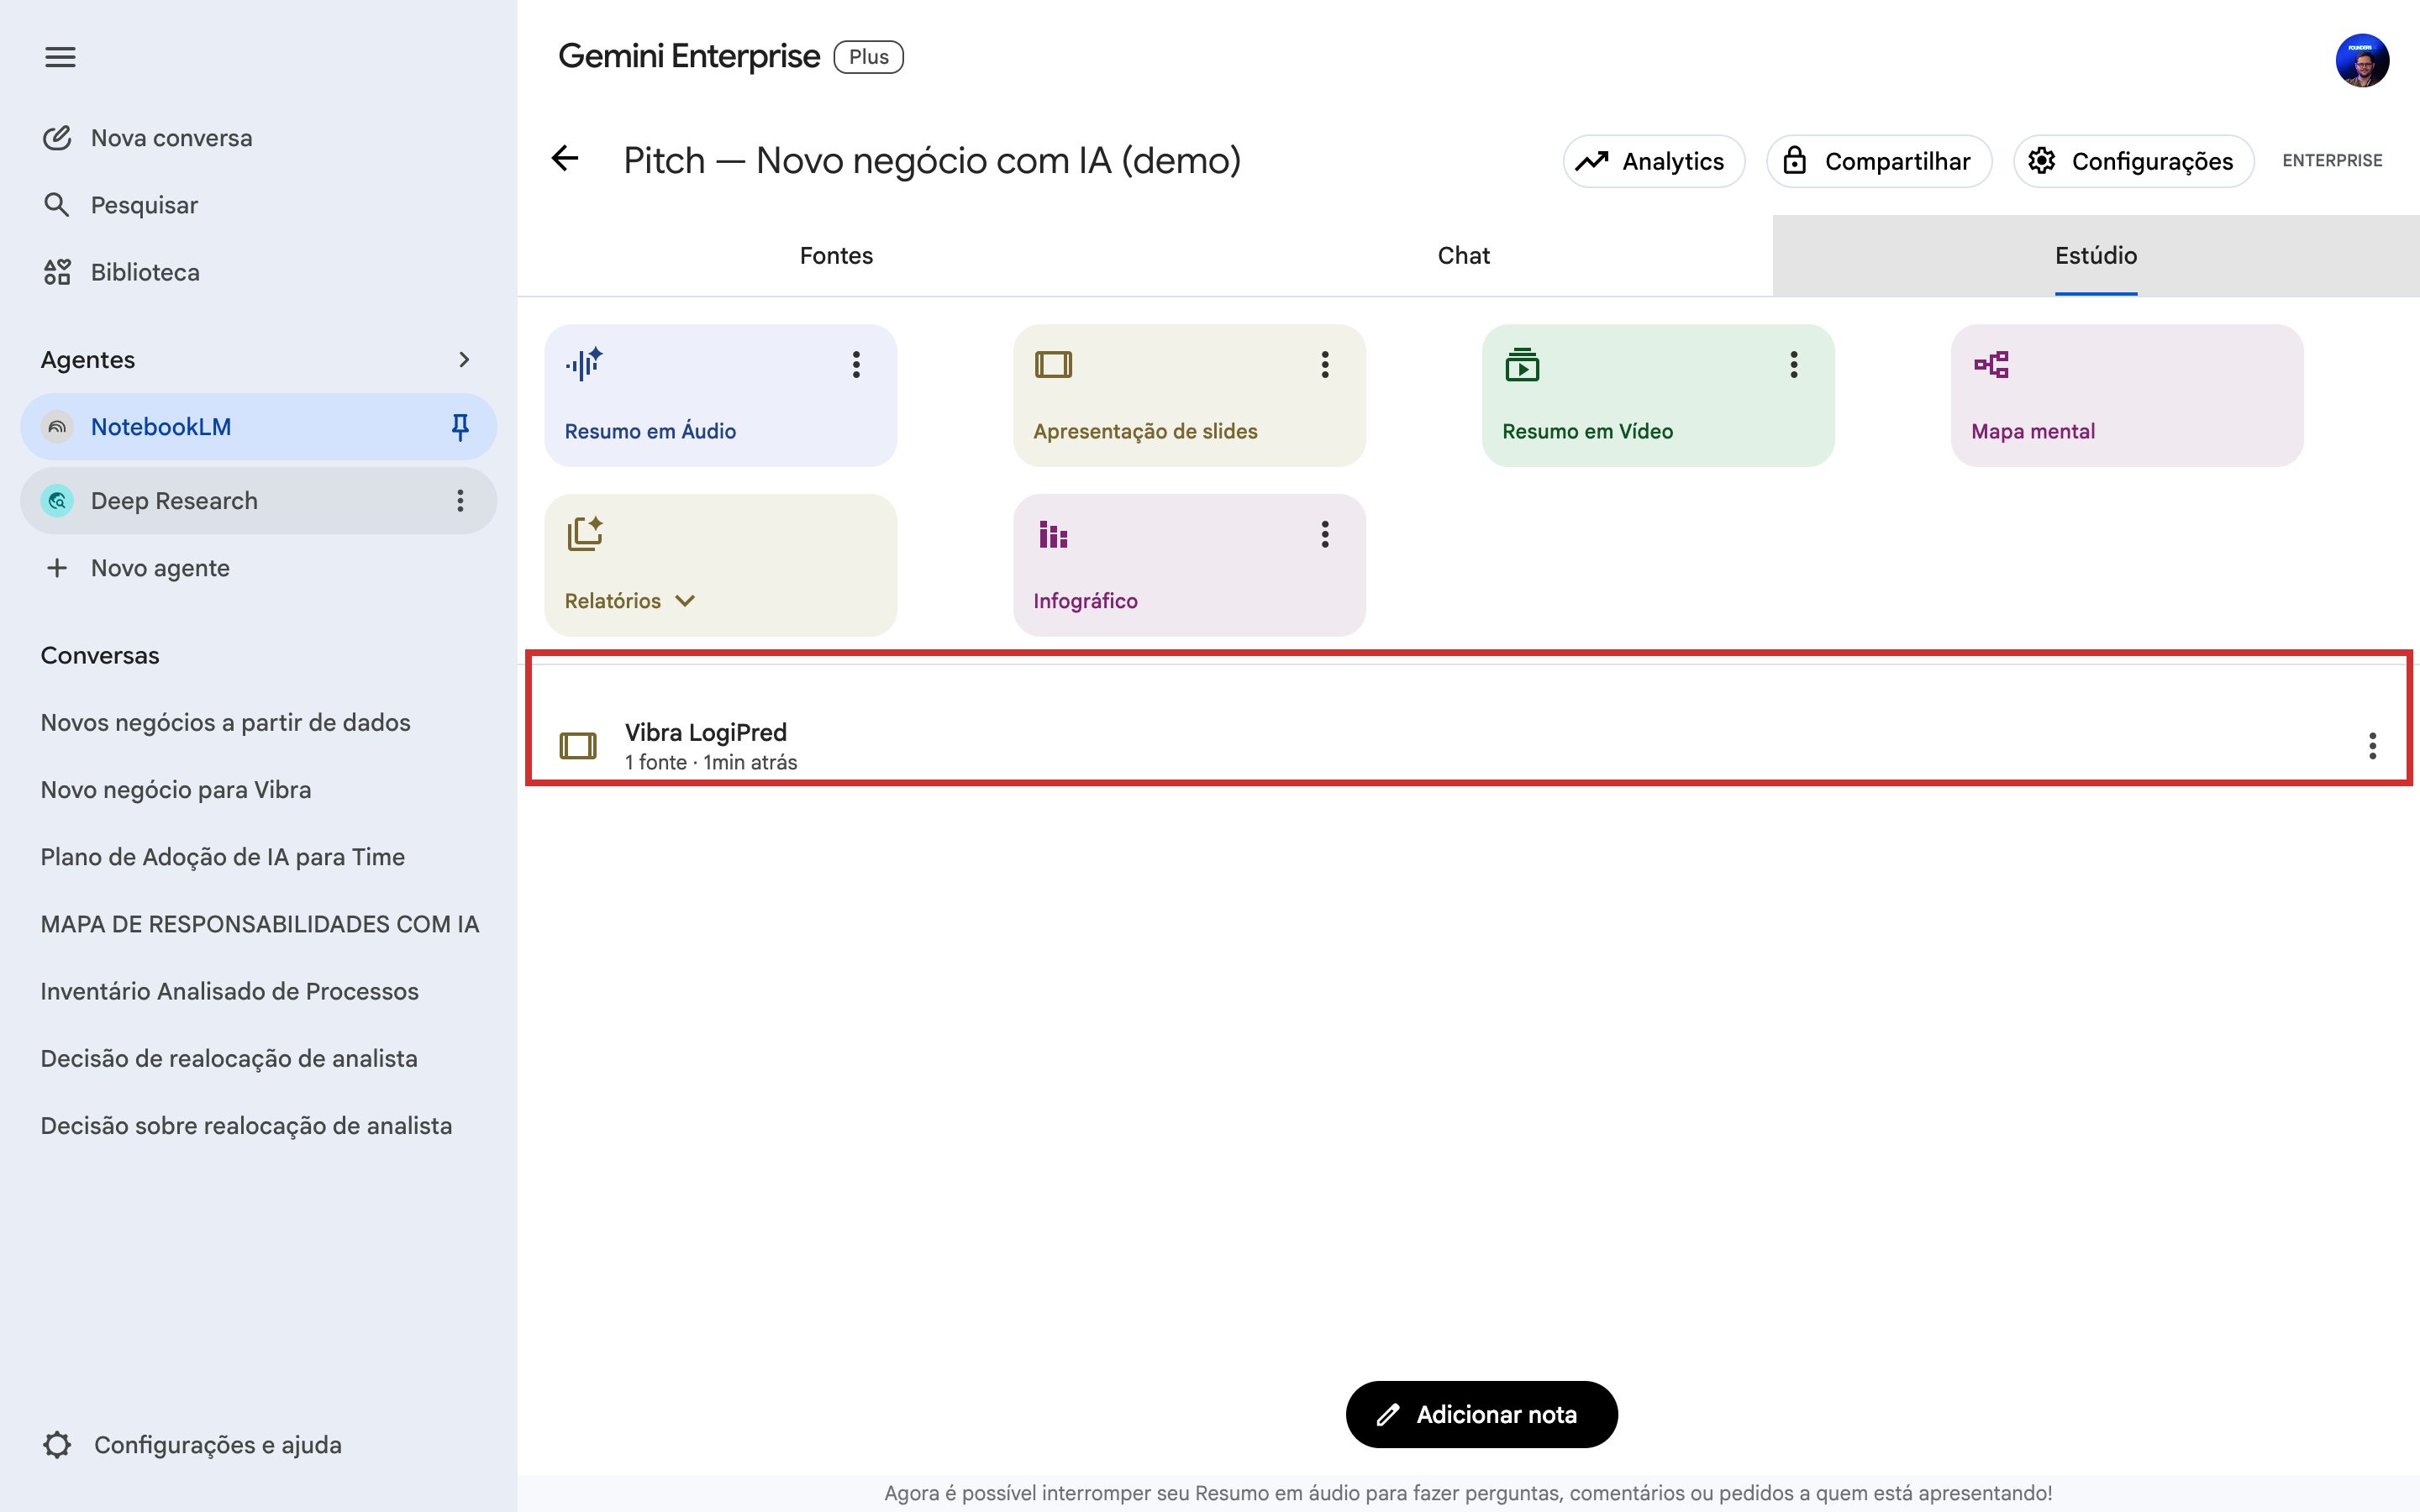Open conversation "Inventário Analisado de Processos"

(x=230, y=991)
